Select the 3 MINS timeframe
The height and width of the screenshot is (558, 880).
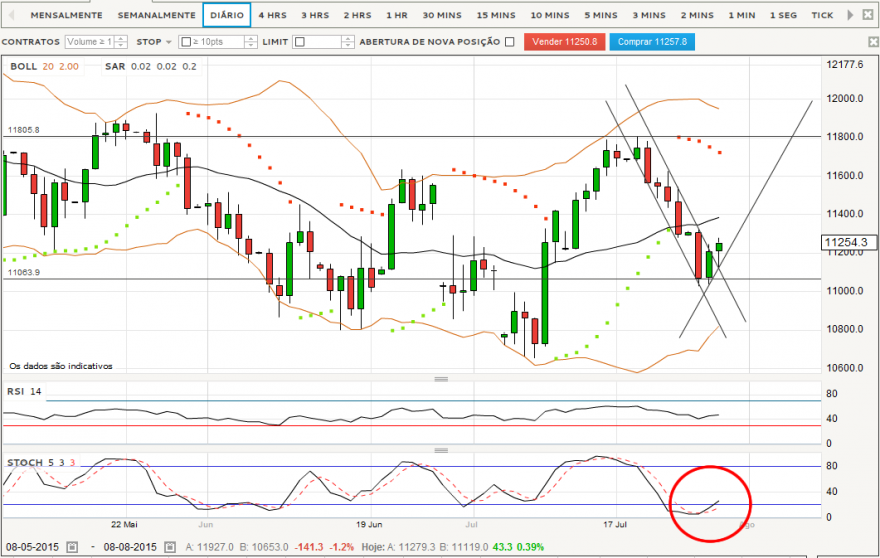pyautogui.click(x=649, y=15)
